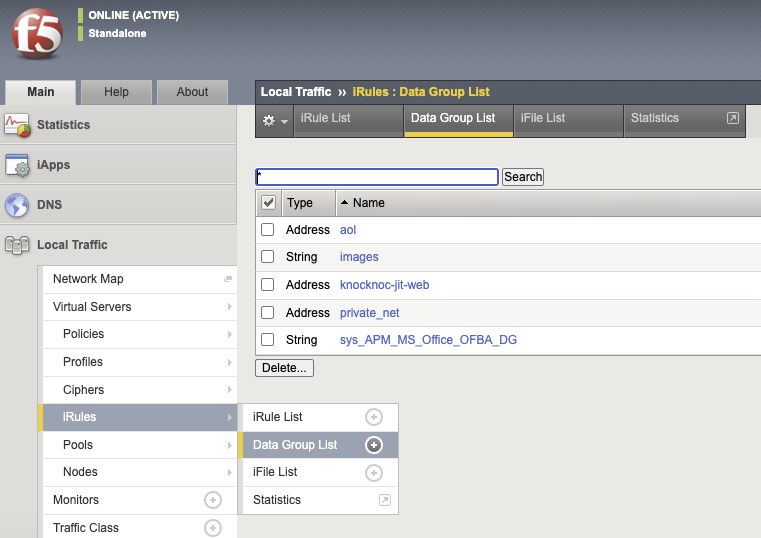Toggle the select-all checkbox in the table header

[268, 202]
